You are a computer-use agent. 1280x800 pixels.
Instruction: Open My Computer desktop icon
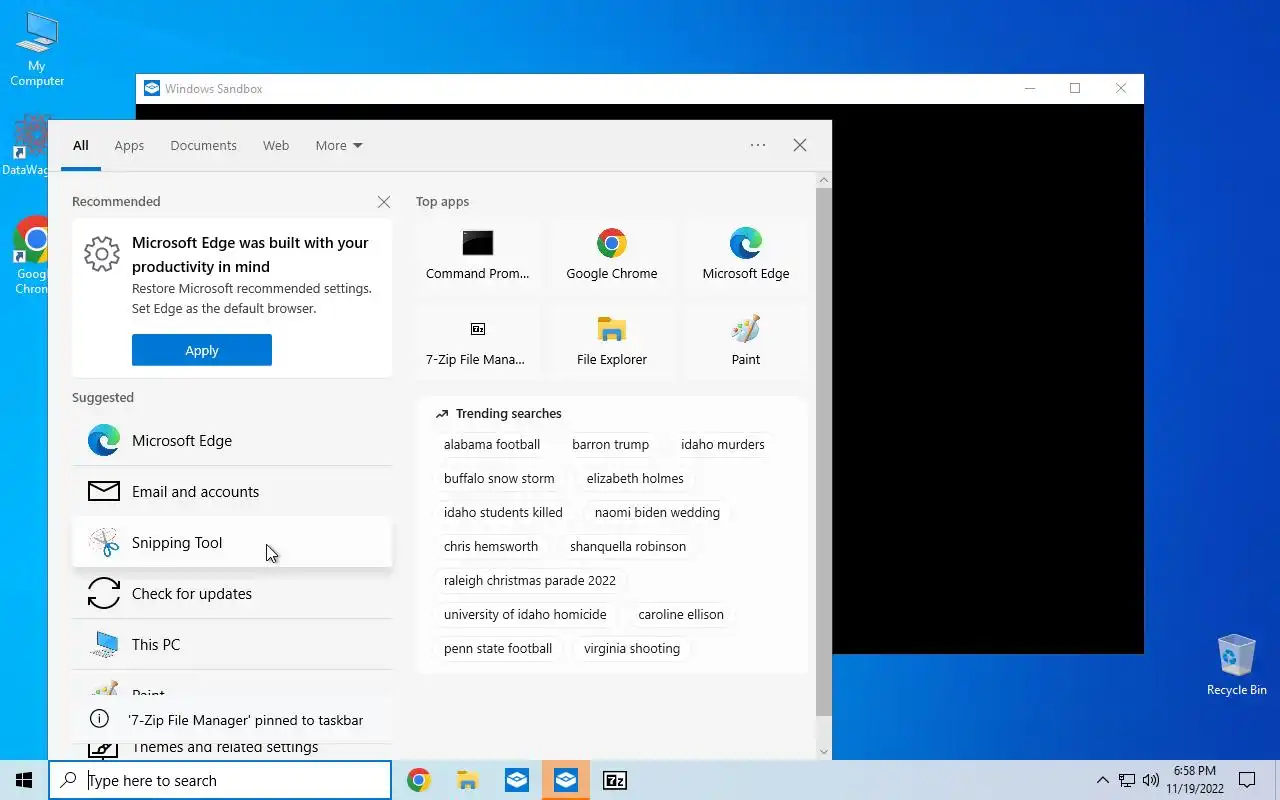click(37, 50)
